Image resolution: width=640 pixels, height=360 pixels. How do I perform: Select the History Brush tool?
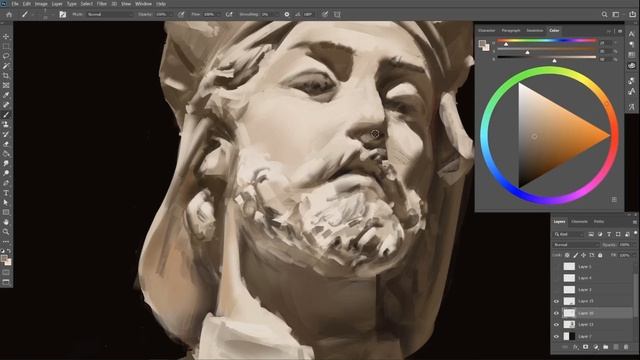point(6,134)
